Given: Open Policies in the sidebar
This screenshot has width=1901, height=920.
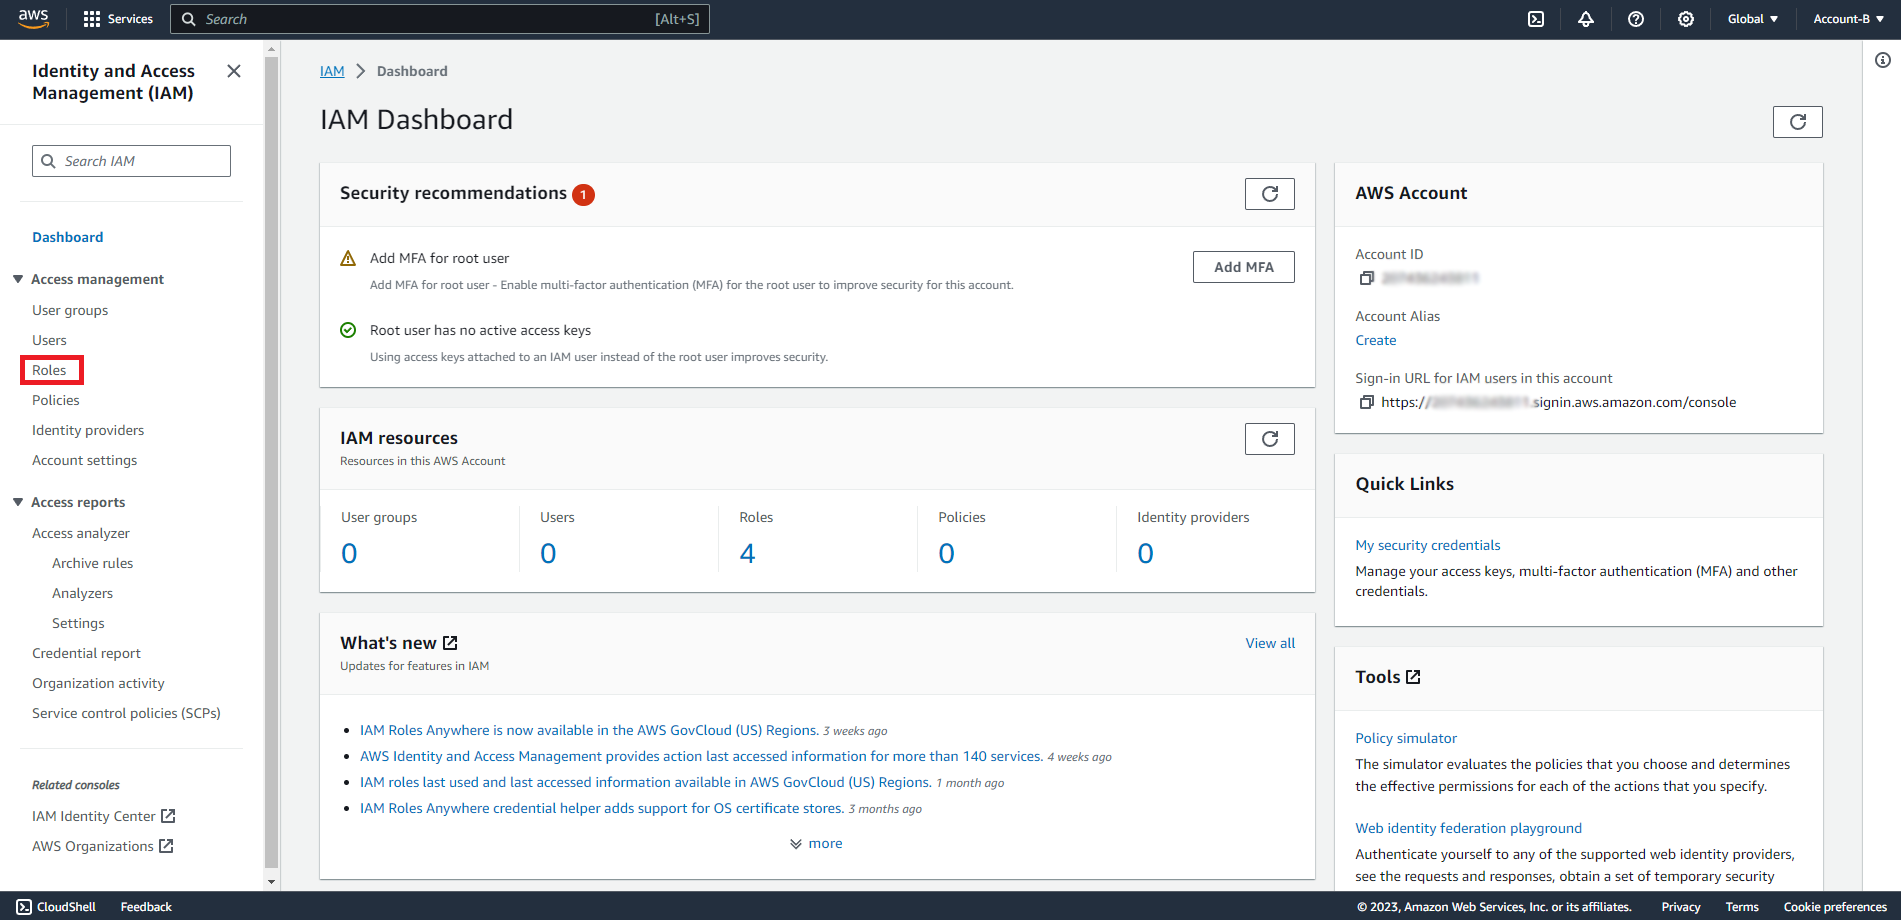Looking at the screenshot, I should pos(56,400).
